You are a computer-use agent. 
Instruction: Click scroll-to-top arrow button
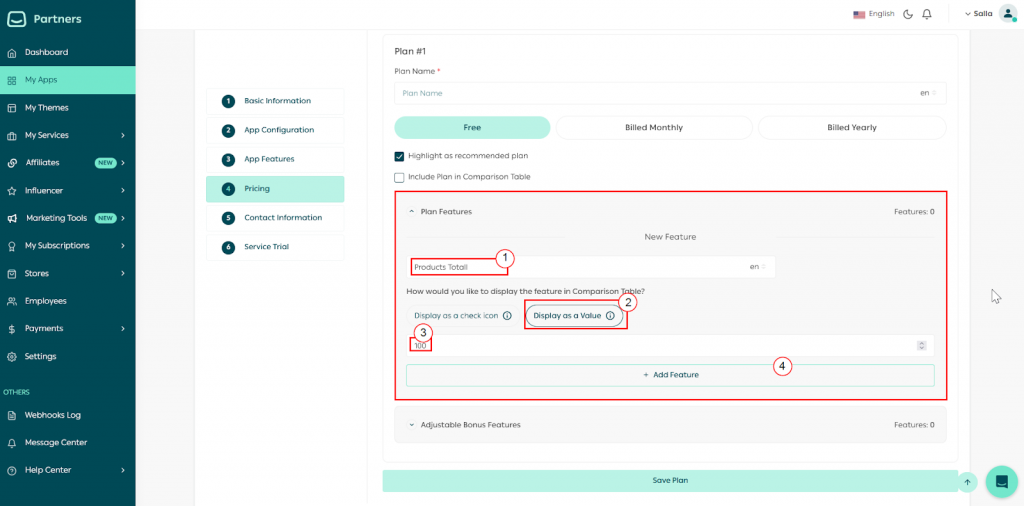967,482
